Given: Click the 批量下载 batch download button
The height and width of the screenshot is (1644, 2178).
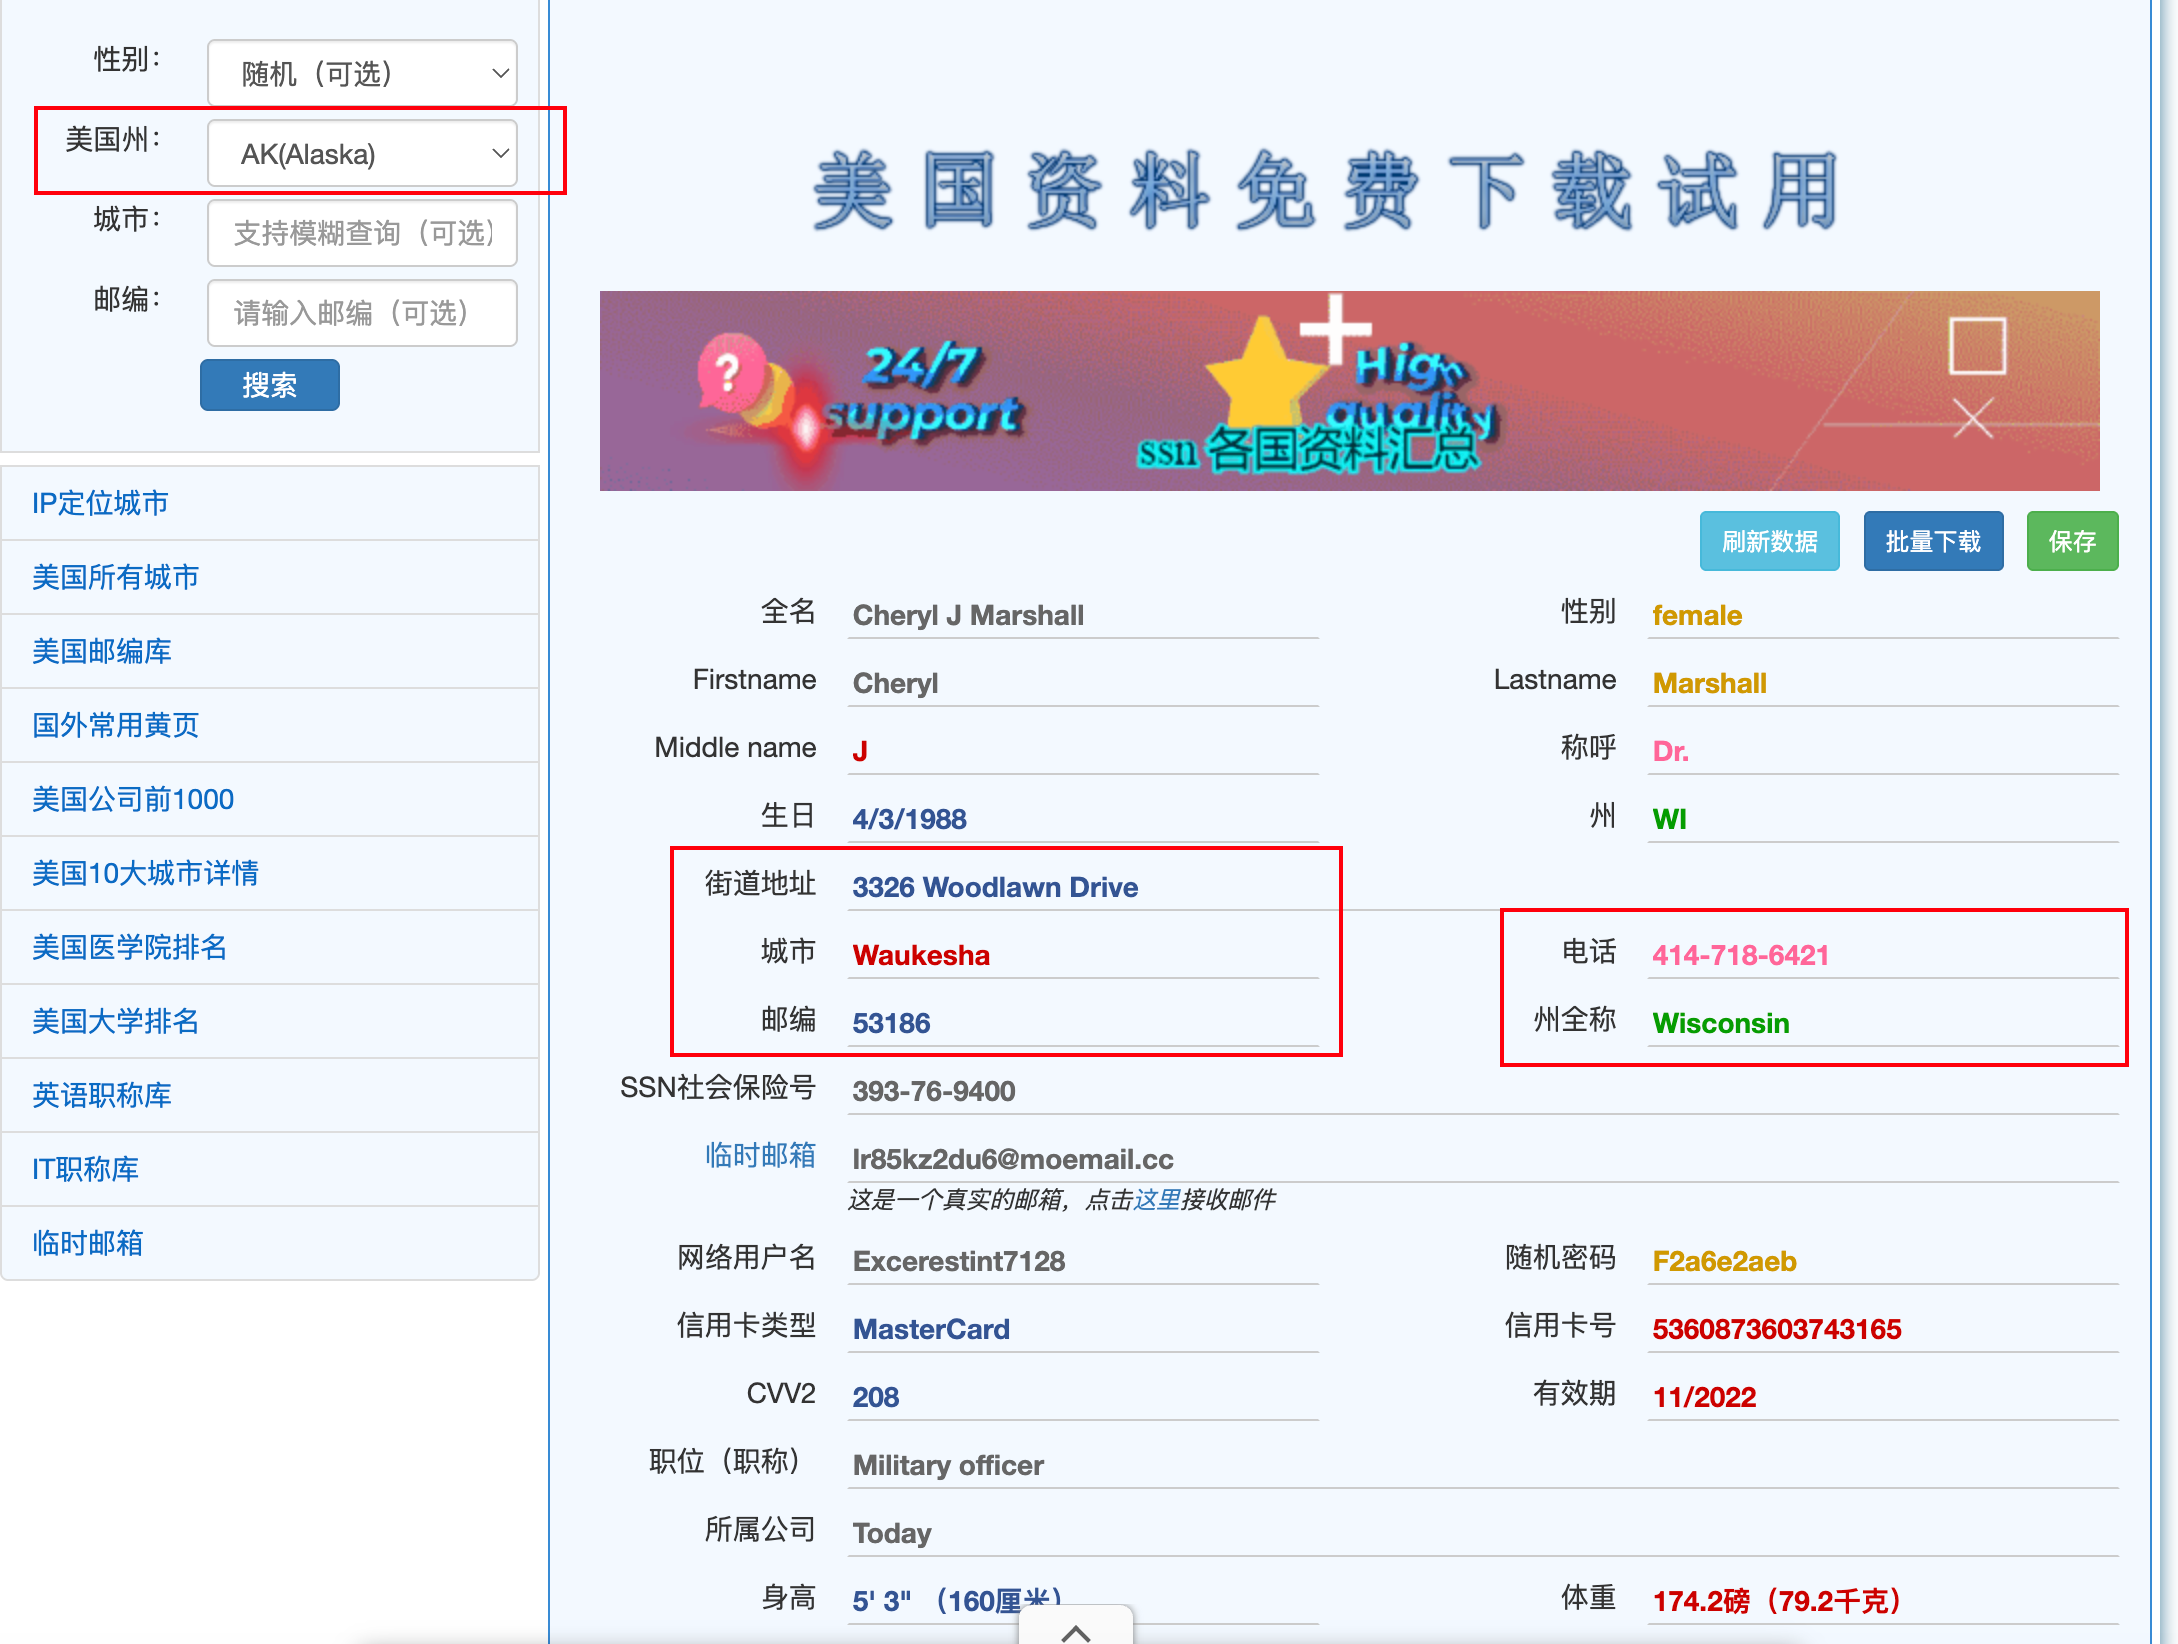Looking at the screenshot, I should 1932,541.
